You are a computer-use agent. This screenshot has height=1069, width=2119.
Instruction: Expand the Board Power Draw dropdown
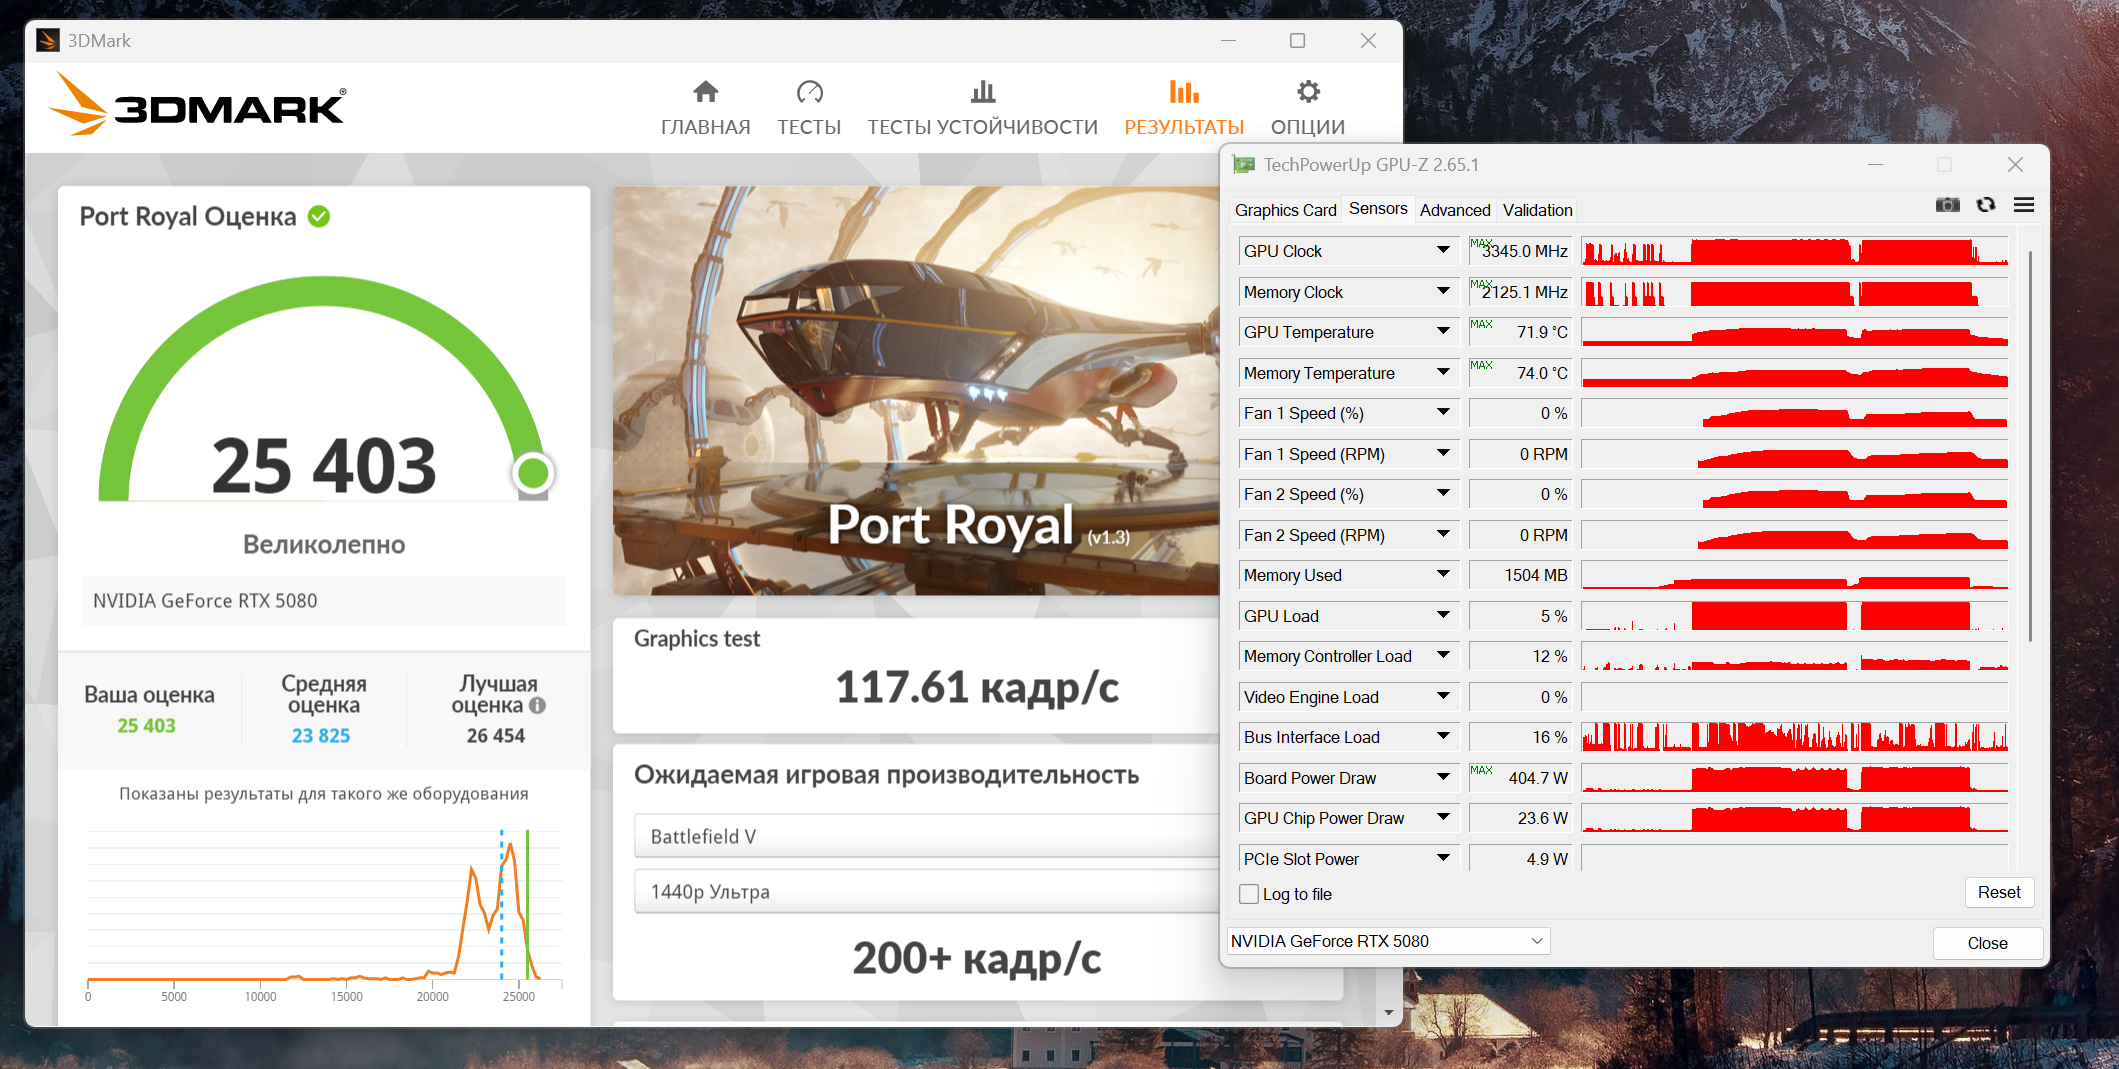click(1443, 777)
